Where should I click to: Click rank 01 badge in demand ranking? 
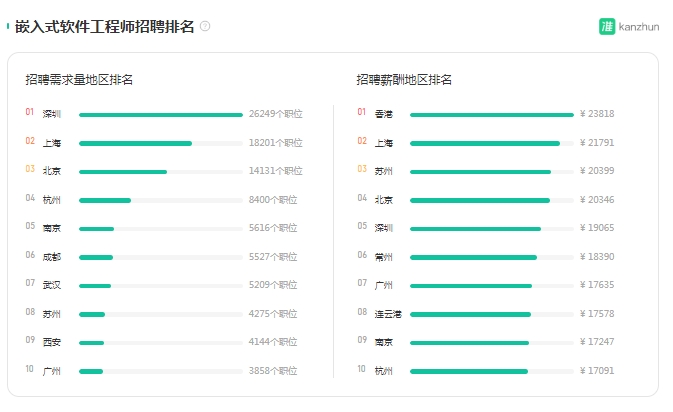(x=30, y=113)
